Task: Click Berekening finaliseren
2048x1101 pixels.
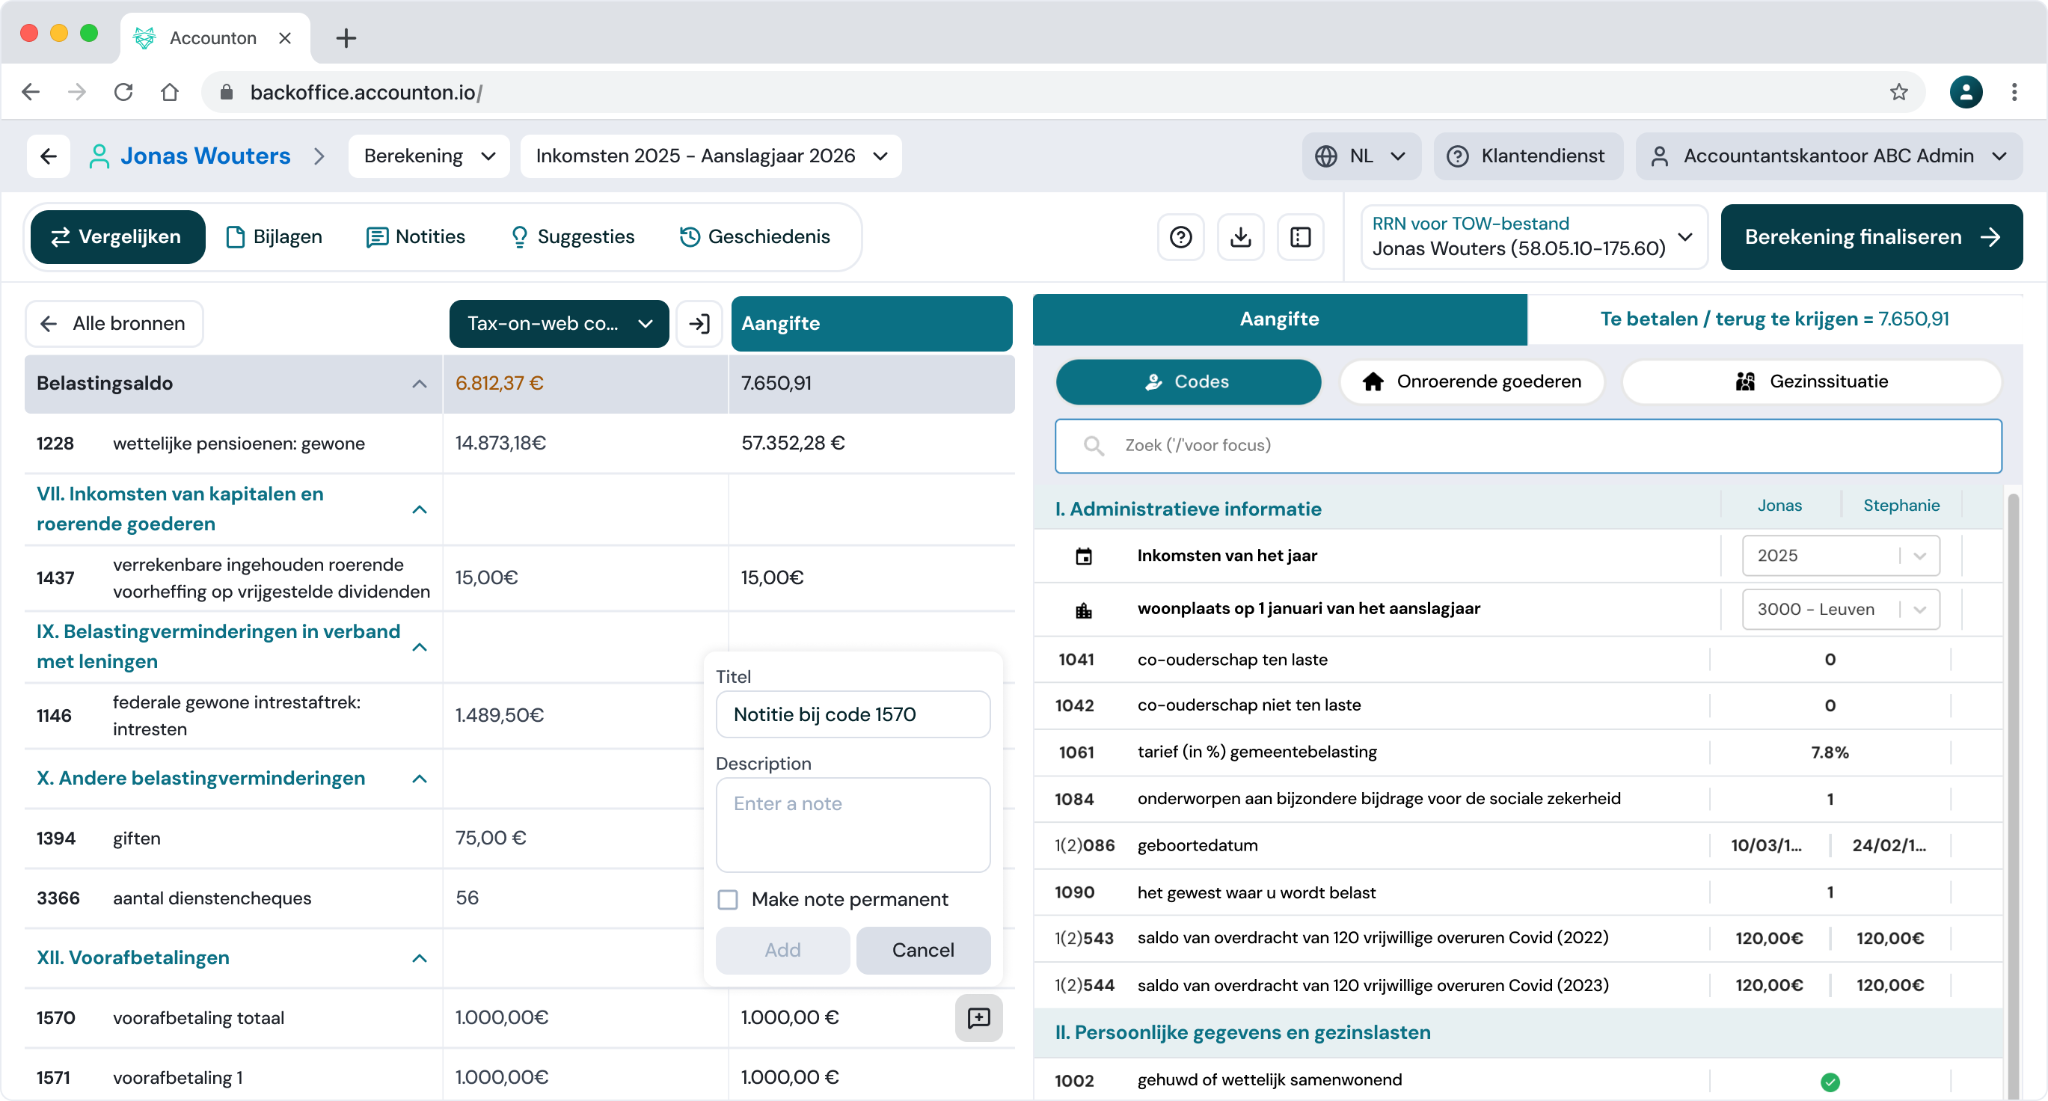Action: (x=1872, y=237)
